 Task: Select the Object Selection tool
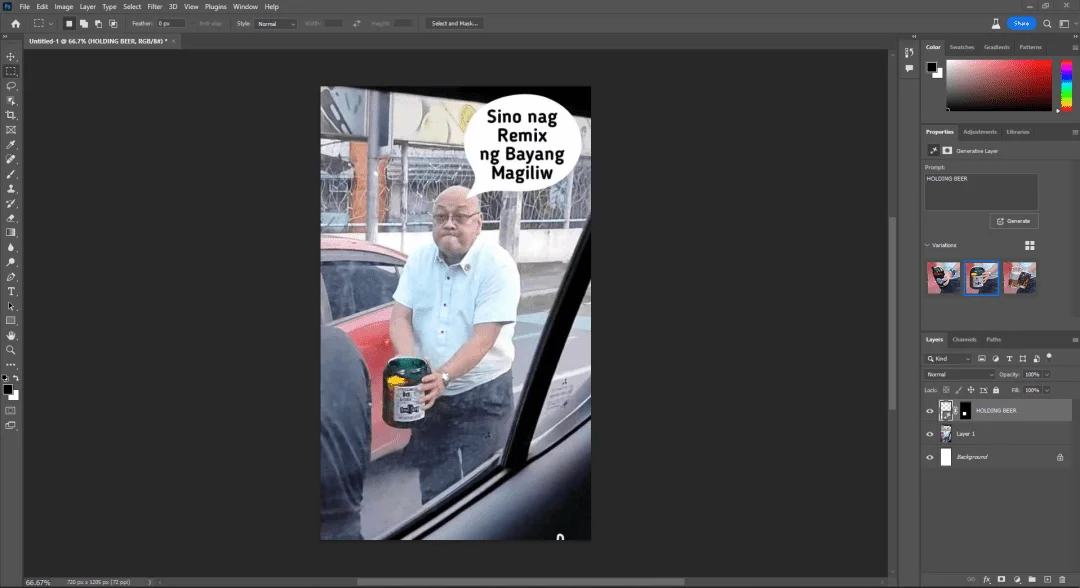click(x=11, y=101)
